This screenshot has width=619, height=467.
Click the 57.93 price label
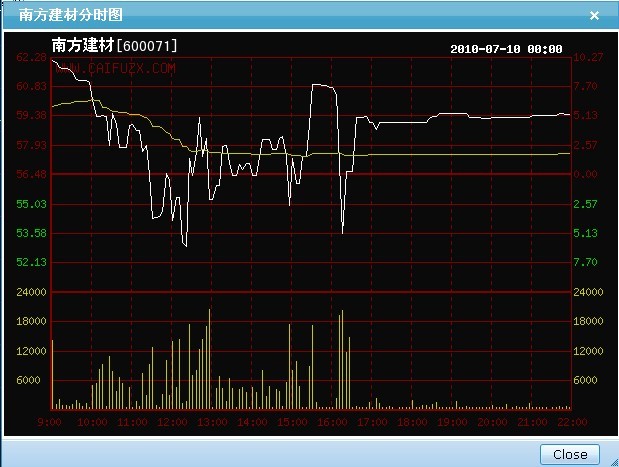[31, 145]
